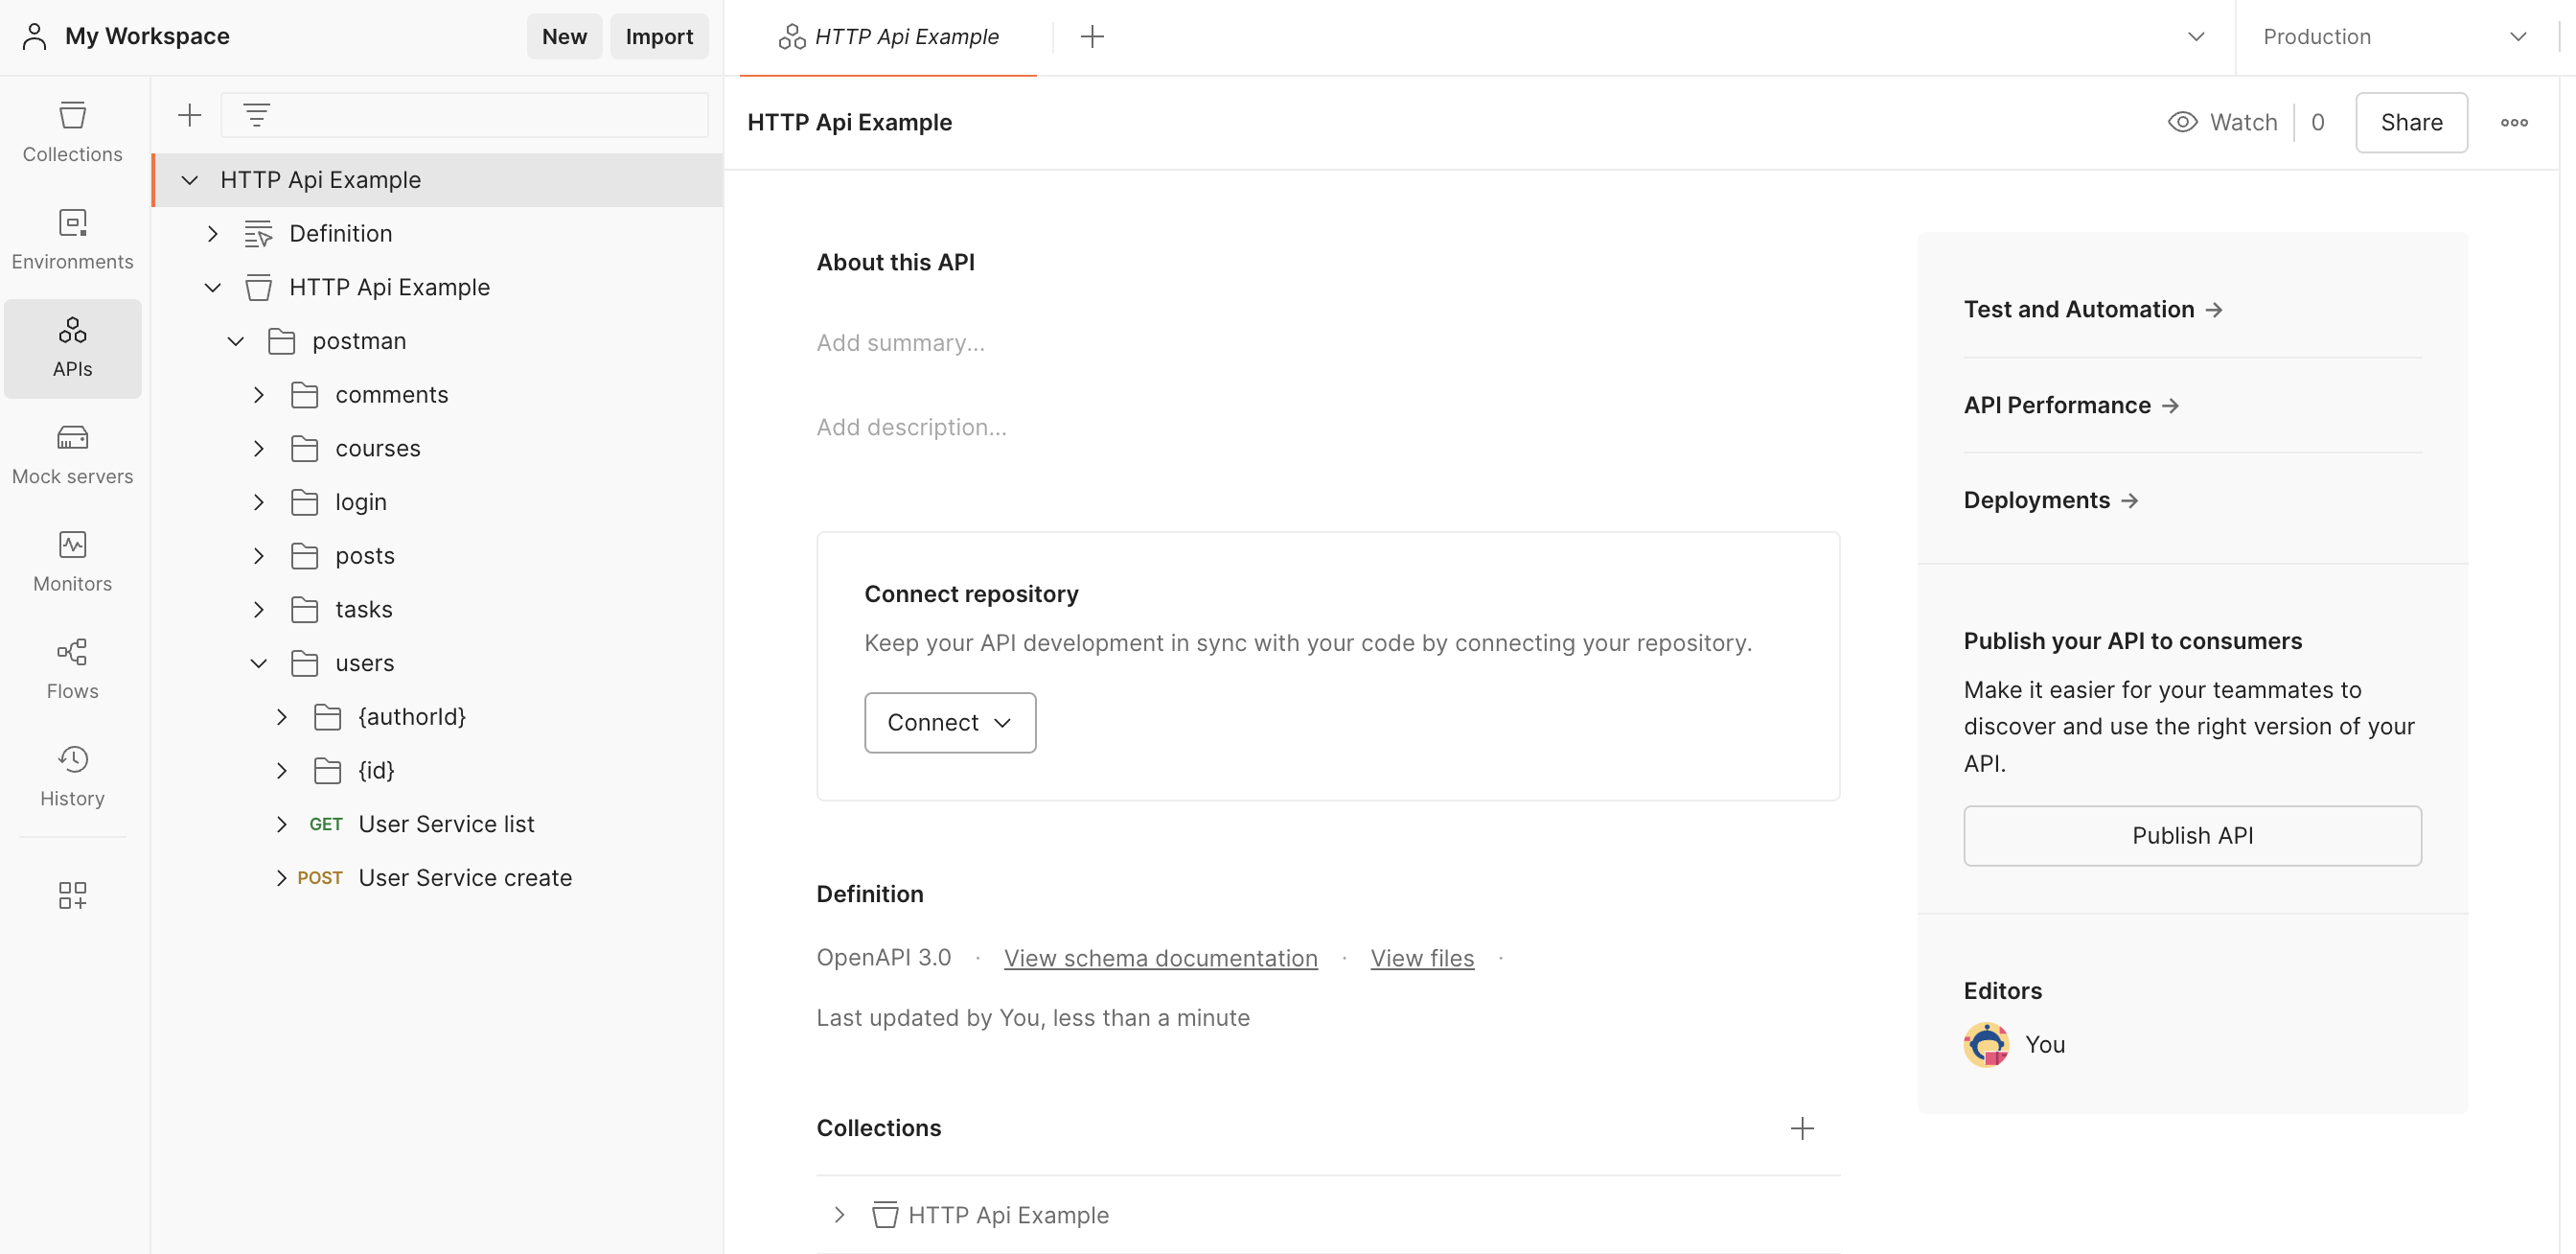Open View schema documentation link
The height and width of the screenshot is (1254, 2576).
click(x=1160, y=958)
